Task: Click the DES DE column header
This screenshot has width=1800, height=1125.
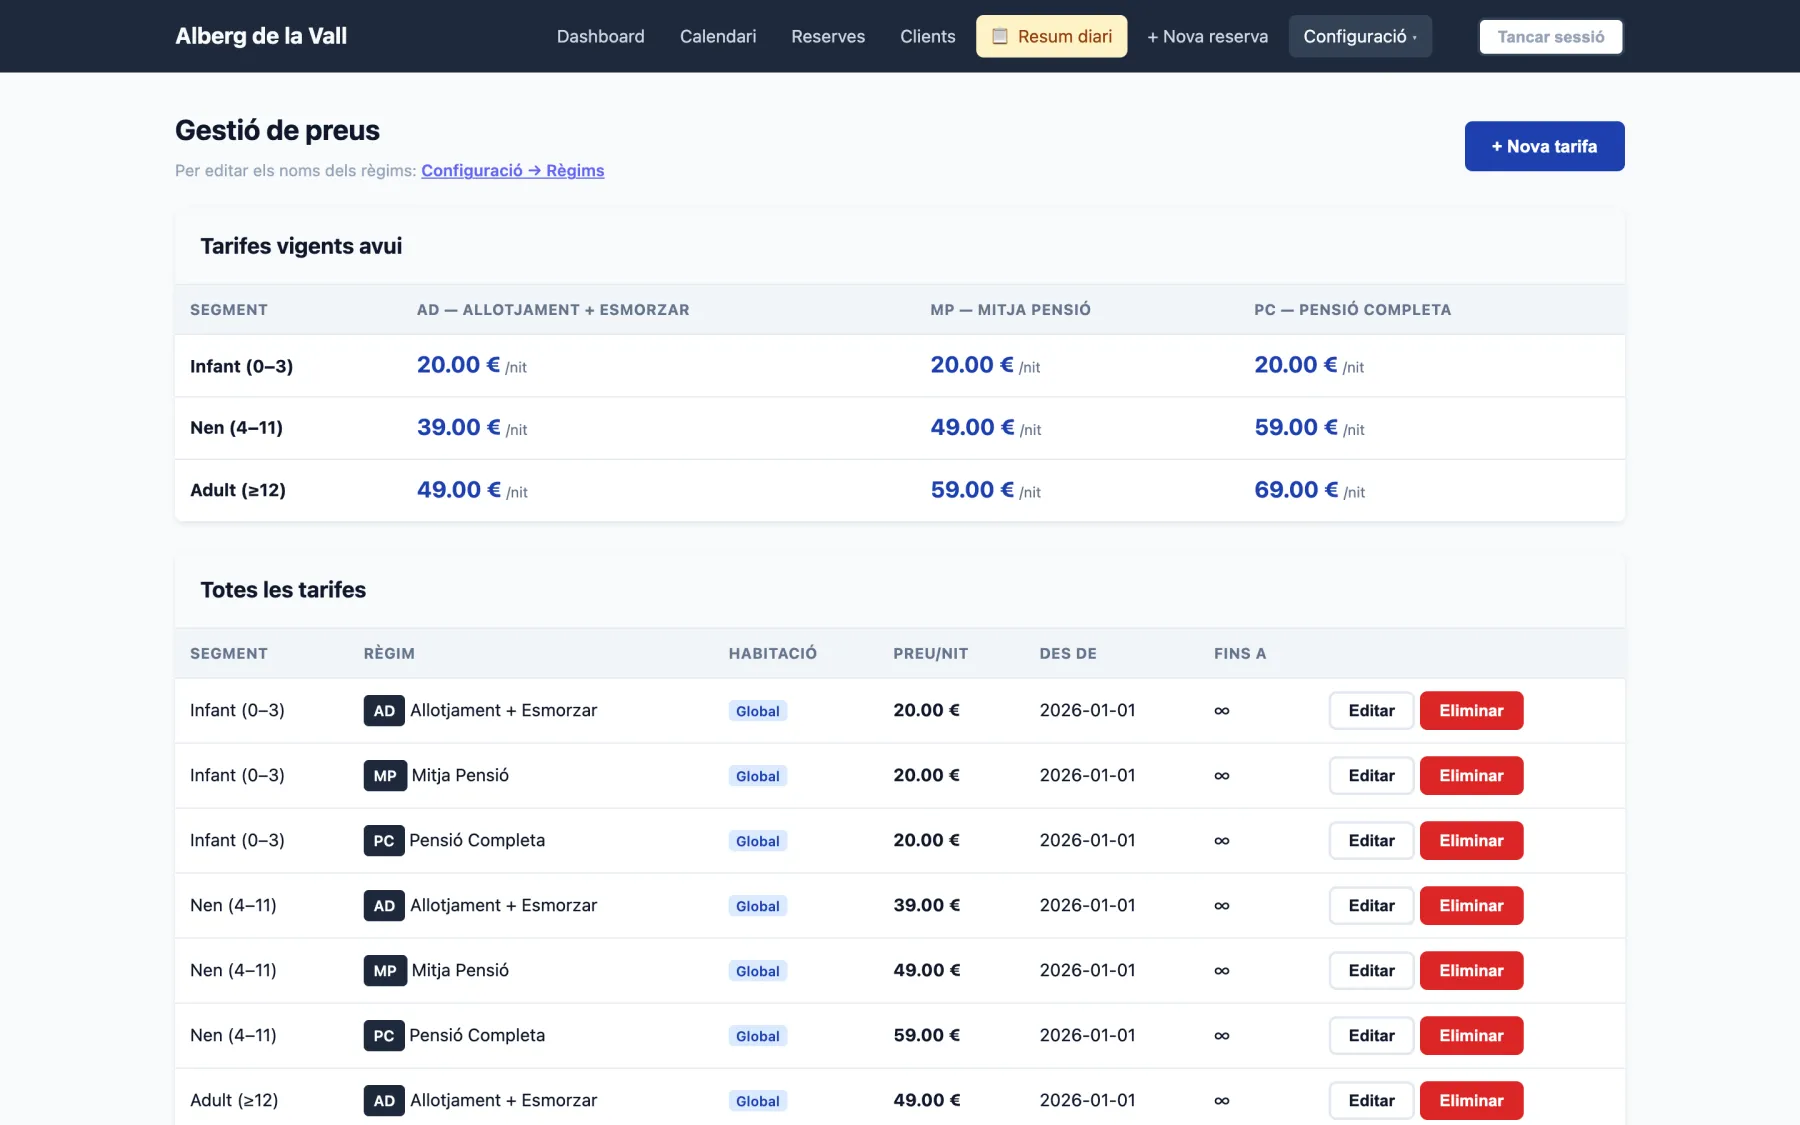Action: pos(1068,653)
